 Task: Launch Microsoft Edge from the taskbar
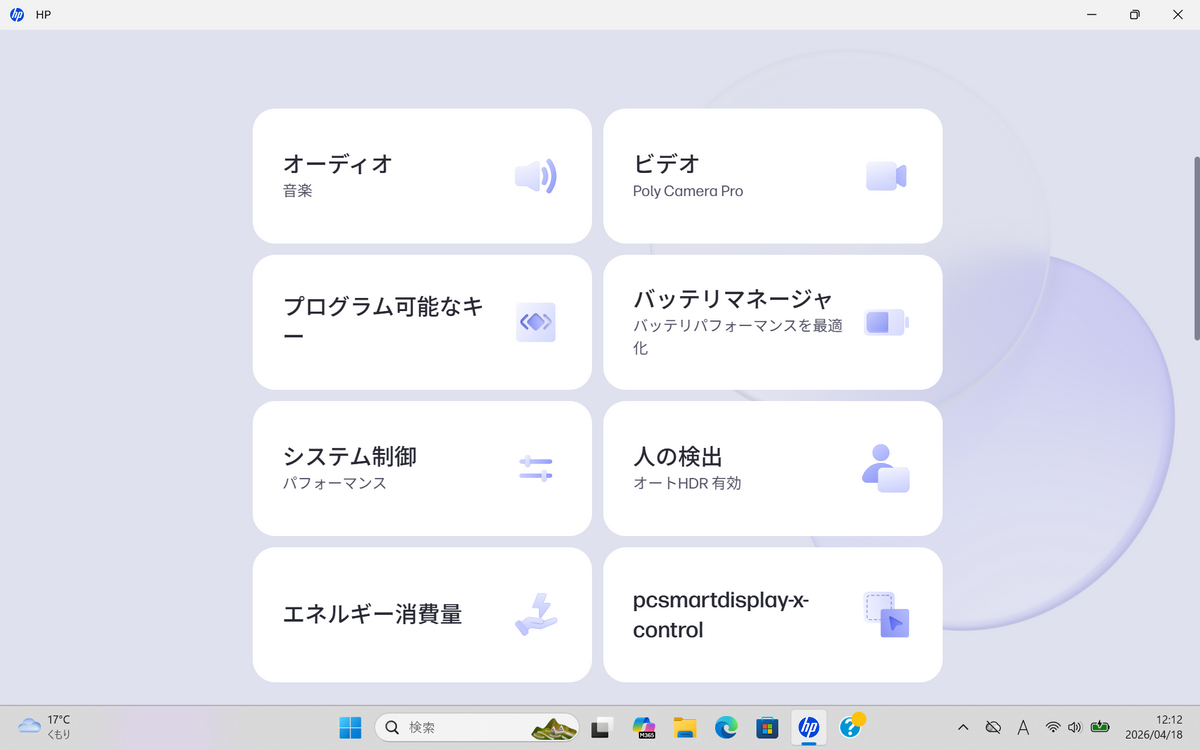point(726,727)
